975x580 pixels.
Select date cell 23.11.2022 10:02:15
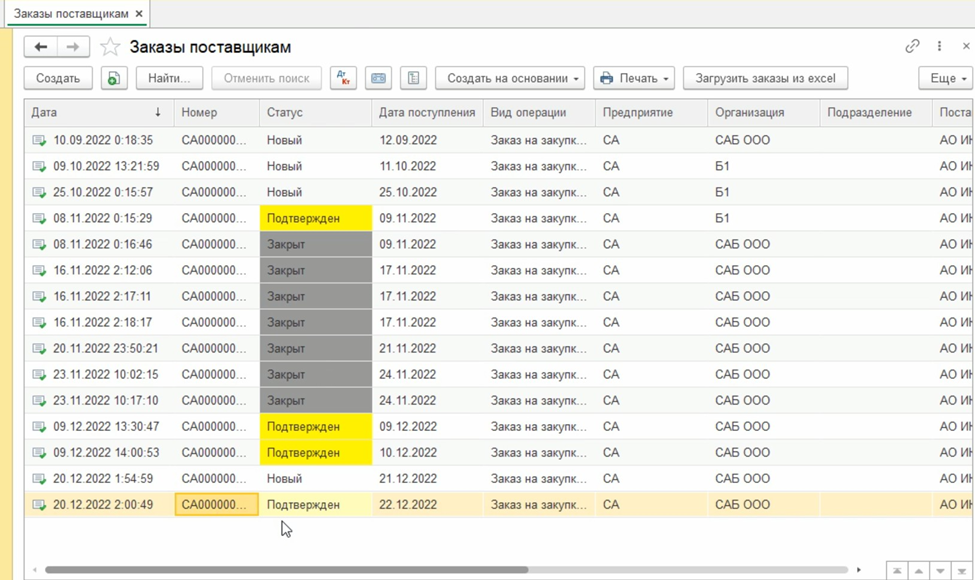pyautogui.click(x=106, y=375)
